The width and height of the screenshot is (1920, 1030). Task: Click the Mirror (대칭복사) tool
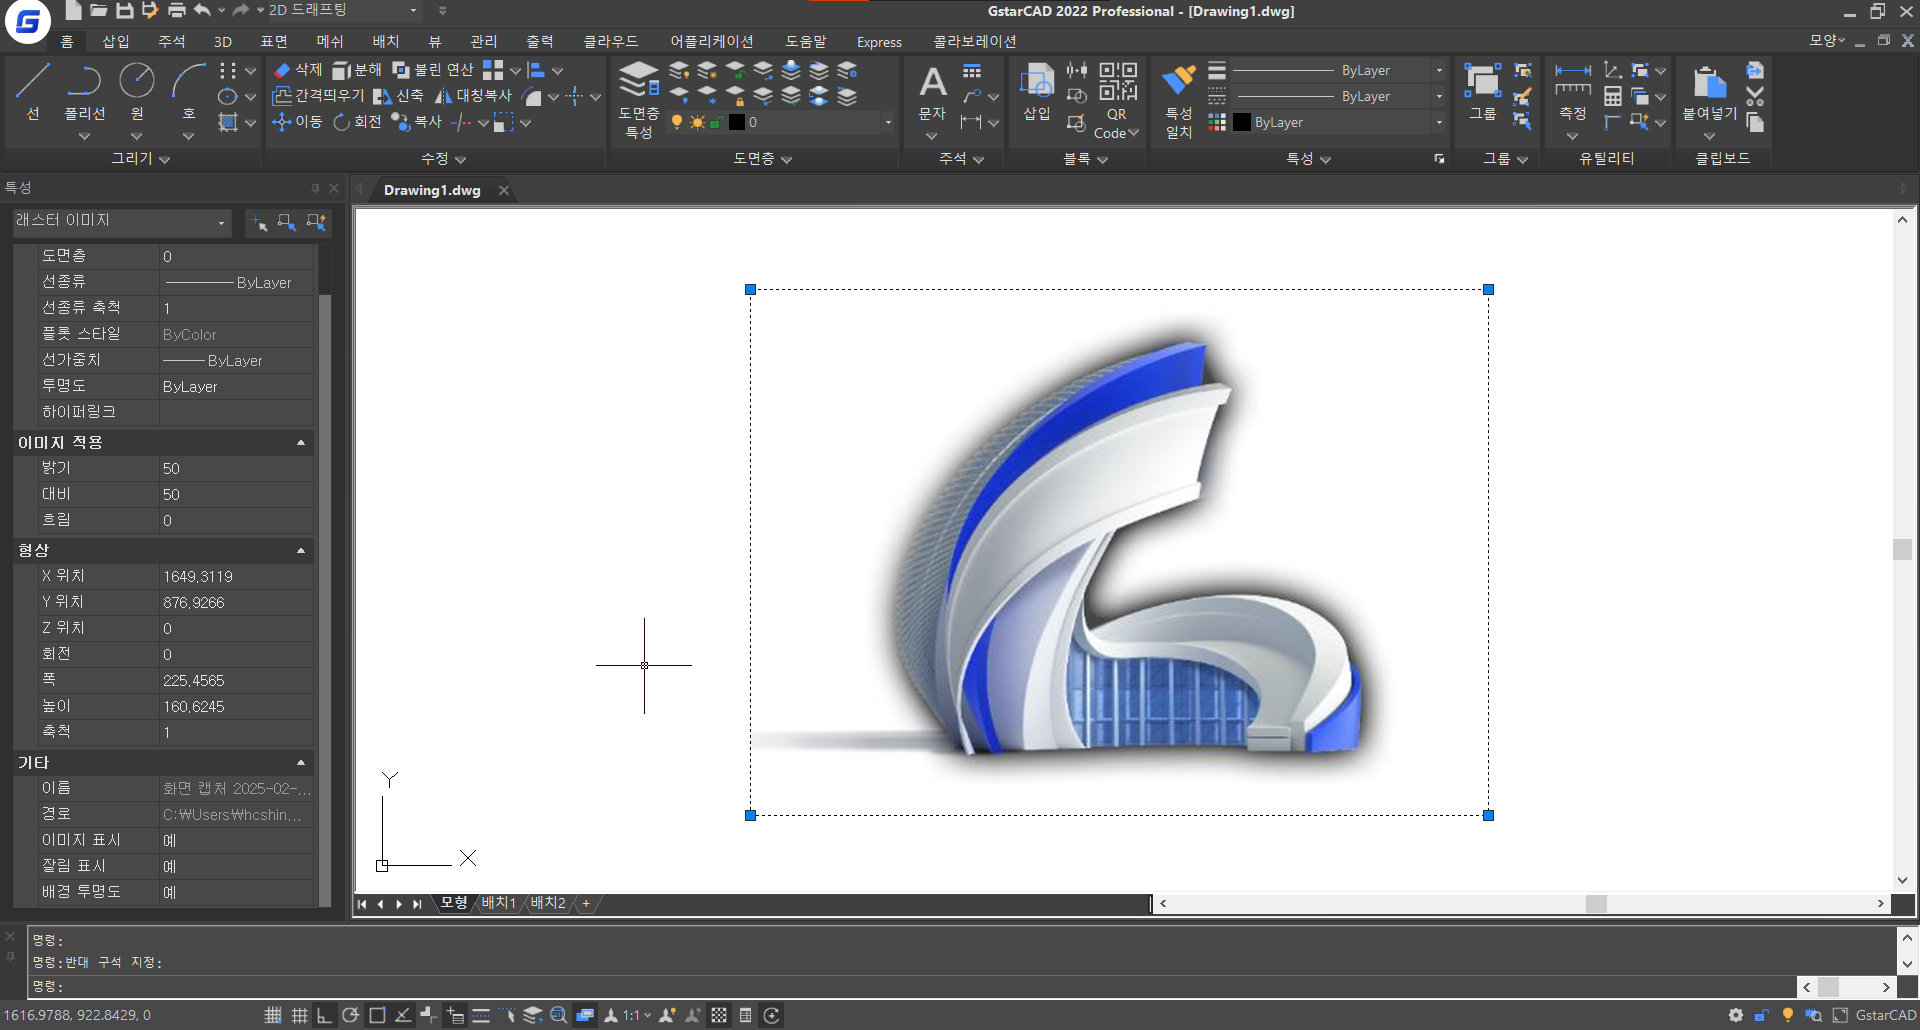472,96
